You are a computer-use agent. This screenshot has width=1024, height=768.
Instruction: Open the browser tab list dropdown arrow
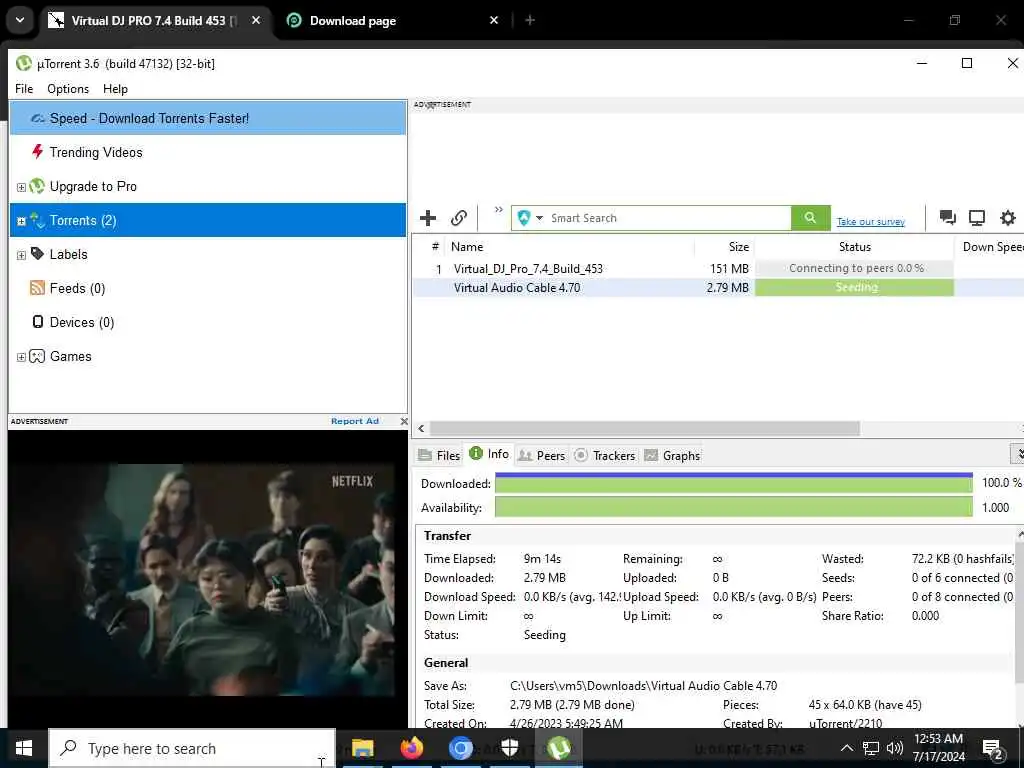[20, 20]
